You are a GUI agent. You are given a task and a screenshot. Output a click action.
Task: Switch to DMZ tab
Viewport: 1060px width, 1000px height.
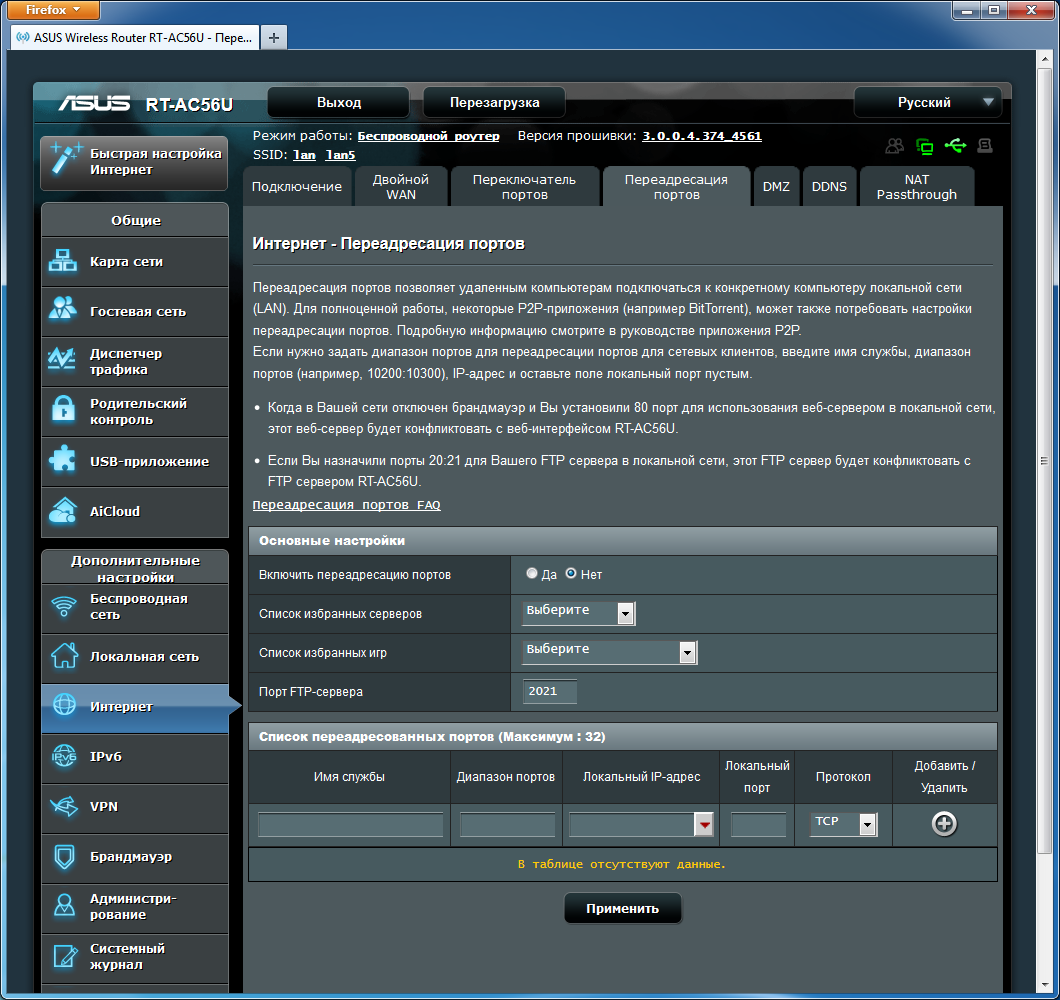[776, 187]
